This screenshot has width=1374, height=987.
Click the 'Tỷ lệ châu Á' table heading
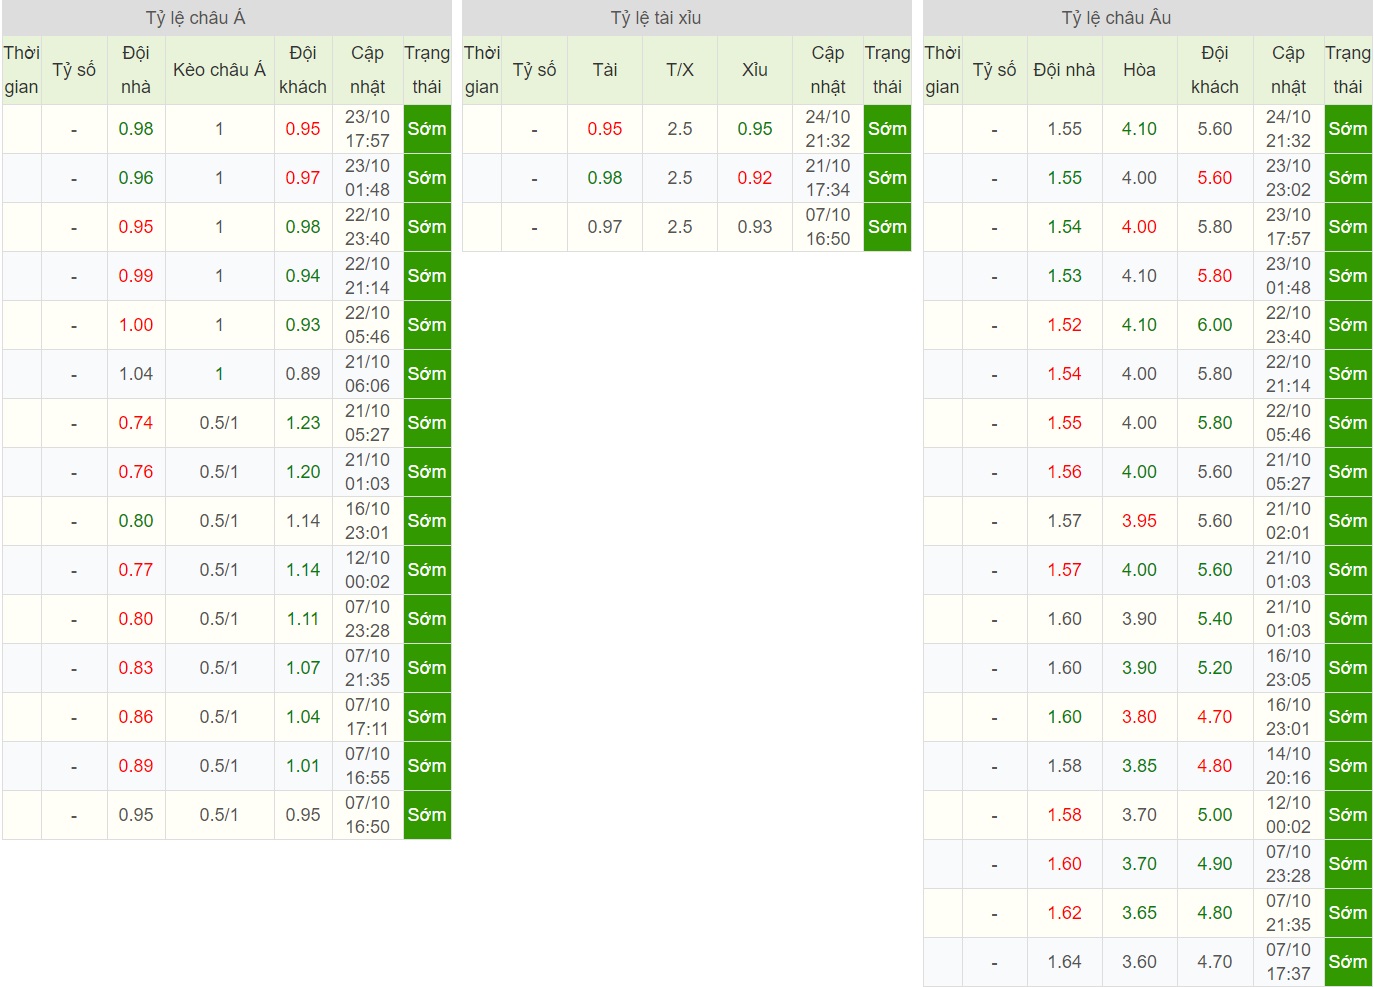point(195,18)
